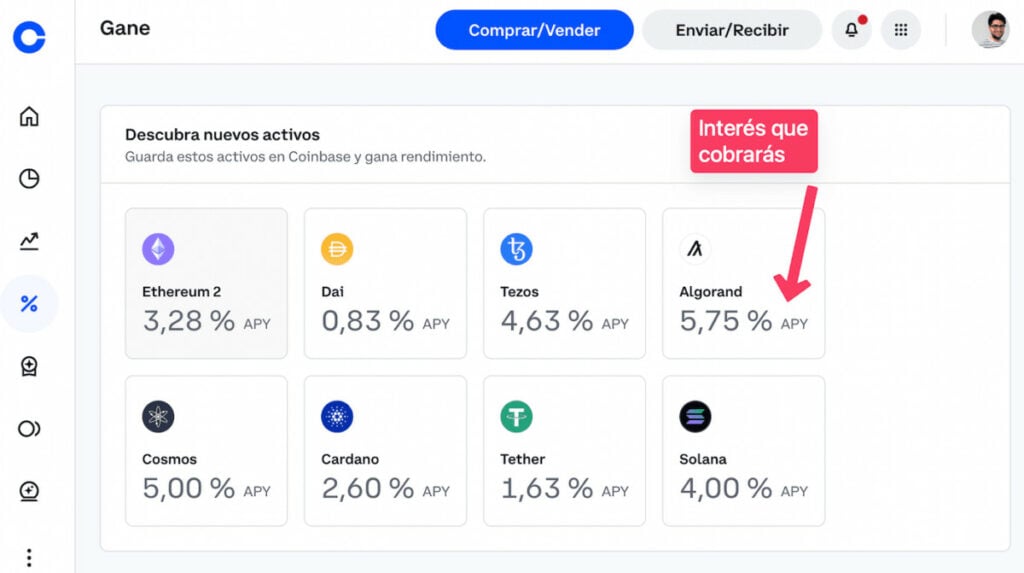Open user profile avatar
The width and height of the screenshot is (1024, 573).
(x=990, y=29)
